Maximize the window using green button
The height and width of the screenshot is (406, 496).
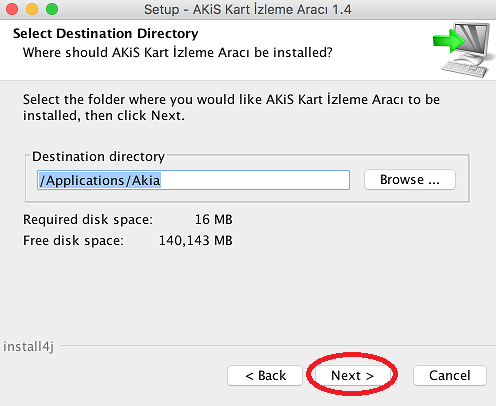[52, 9]
